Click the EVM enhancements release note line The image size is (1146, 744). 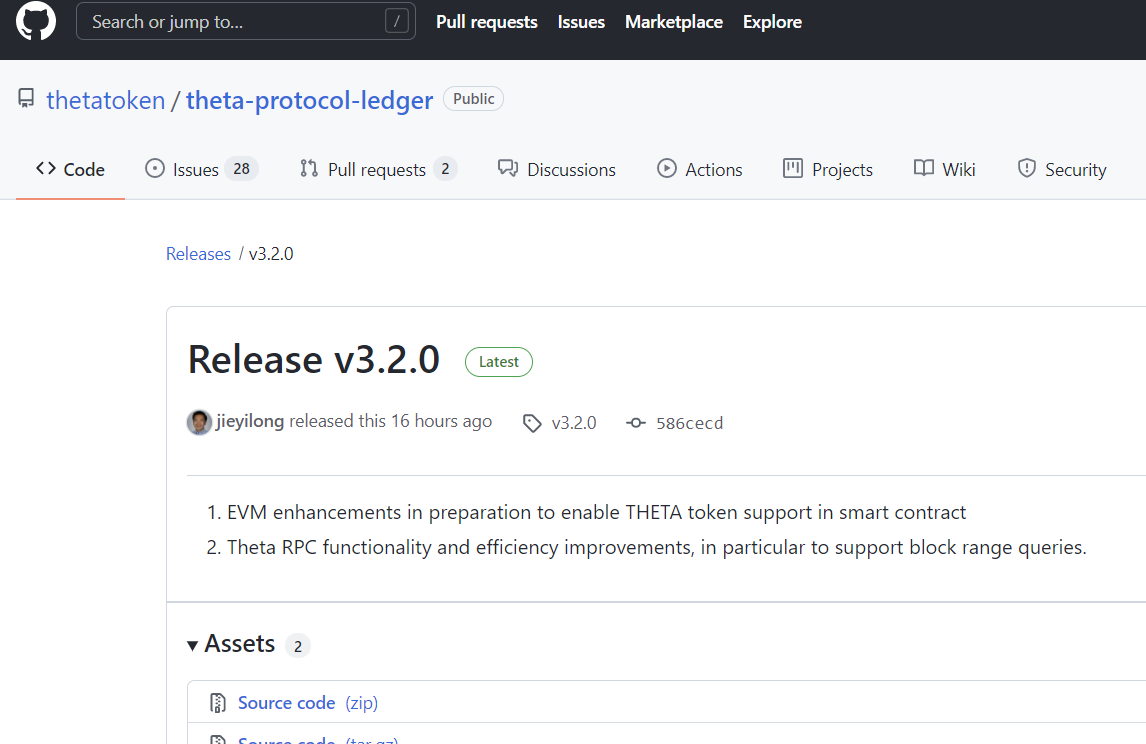(596, 512)
